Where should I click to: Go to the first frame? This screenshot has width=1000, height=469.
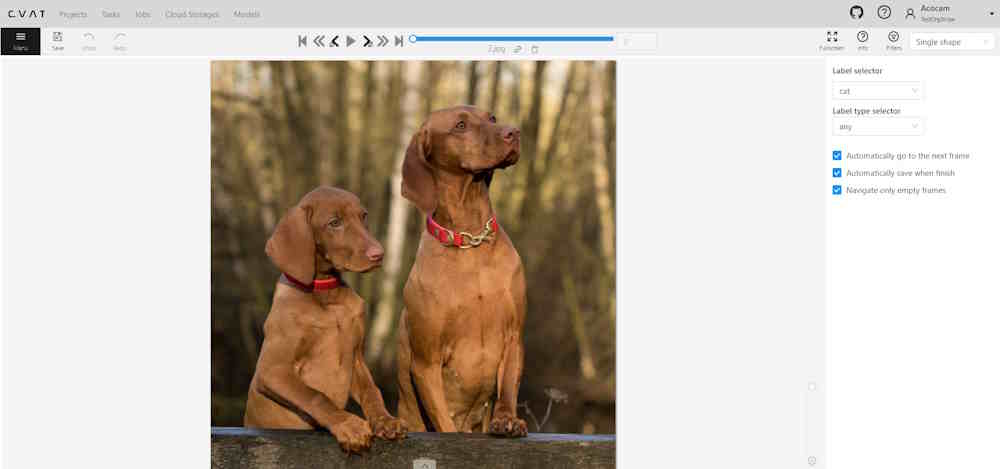[x=302, y=41]
